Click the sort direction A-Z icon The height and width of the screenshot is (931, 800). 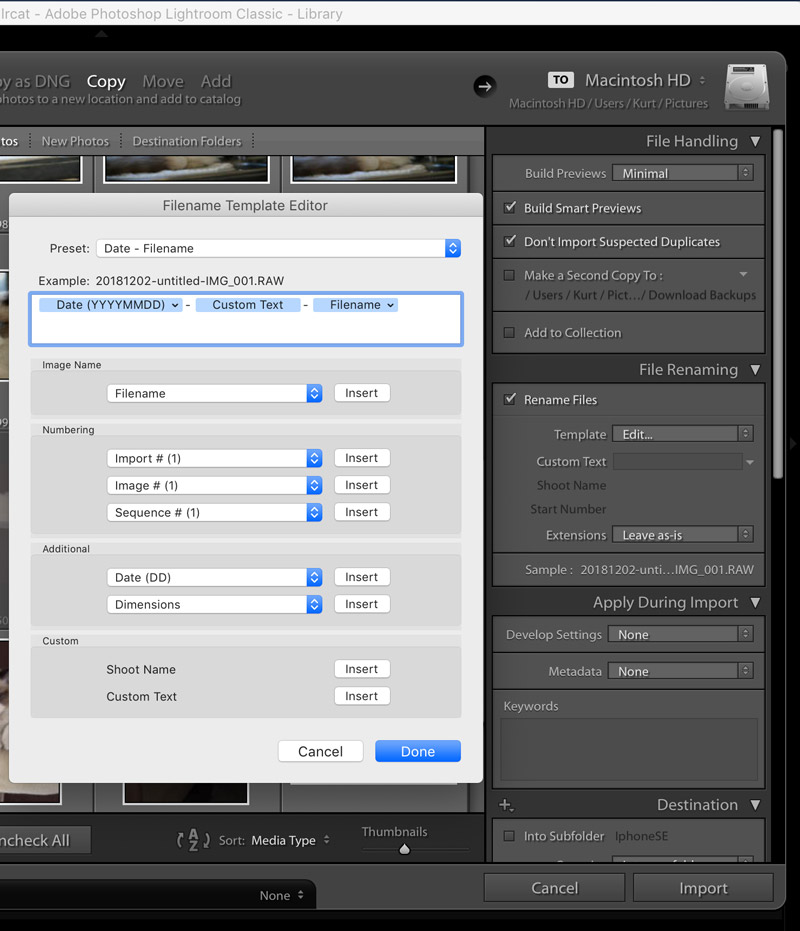(x=194, y=840)
